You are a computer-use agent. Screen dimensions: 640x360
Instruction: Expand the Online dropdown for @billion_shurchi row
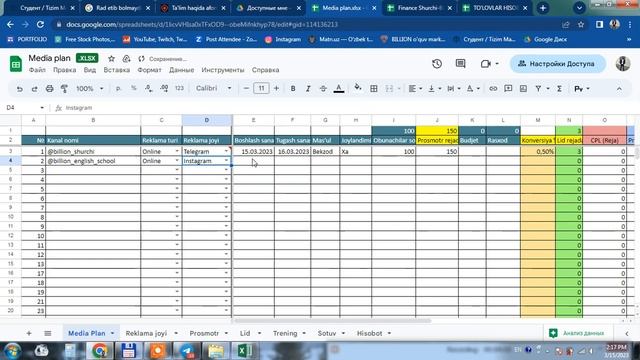(x=177, y=151)
